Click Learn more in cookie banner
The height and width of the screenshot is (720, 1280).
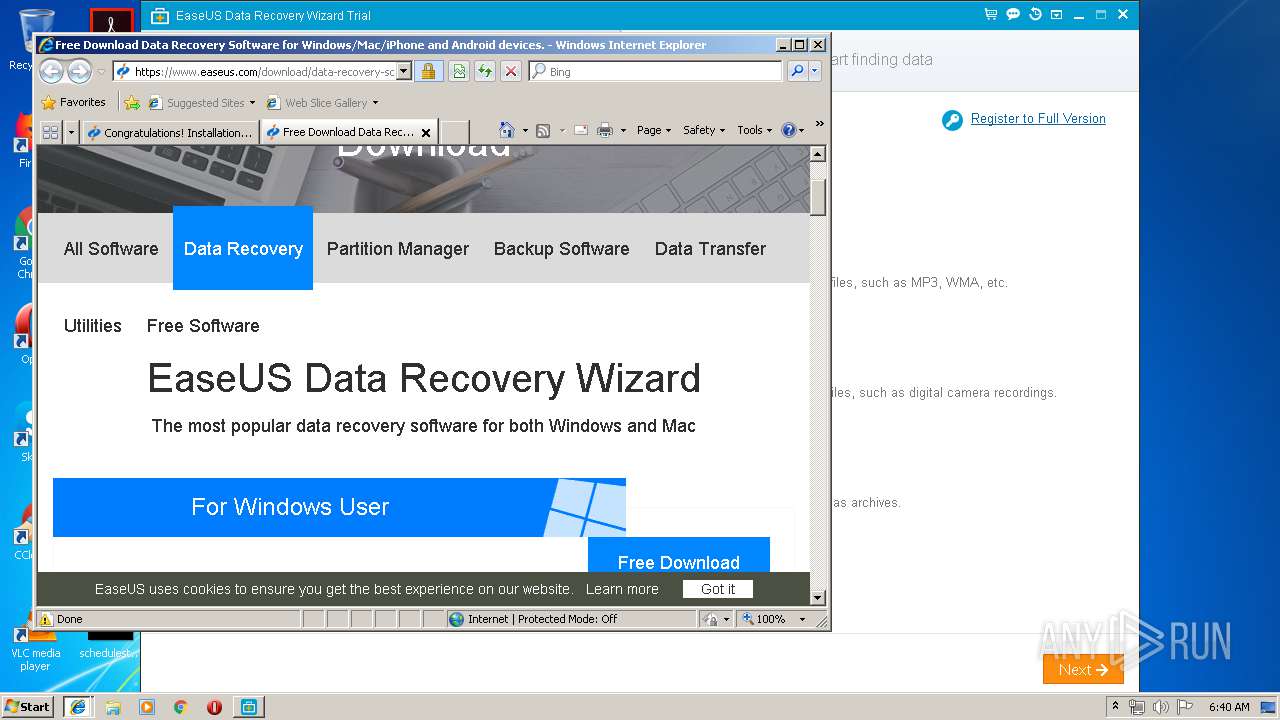(622, 589)
